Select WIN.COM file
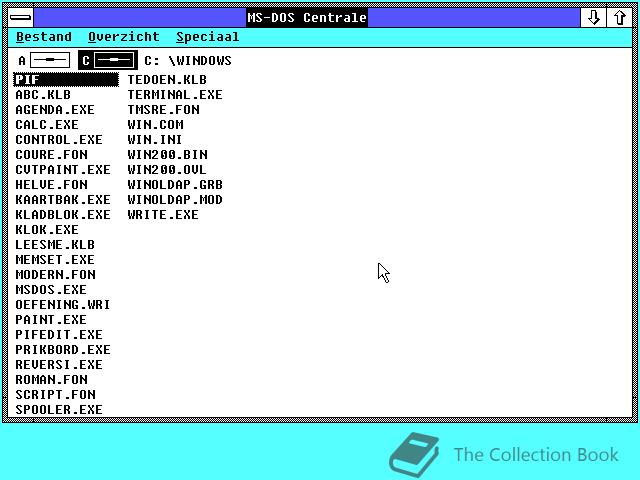This screenshot has width=640, height=480. pyautogui.click(x=156, y=125)
